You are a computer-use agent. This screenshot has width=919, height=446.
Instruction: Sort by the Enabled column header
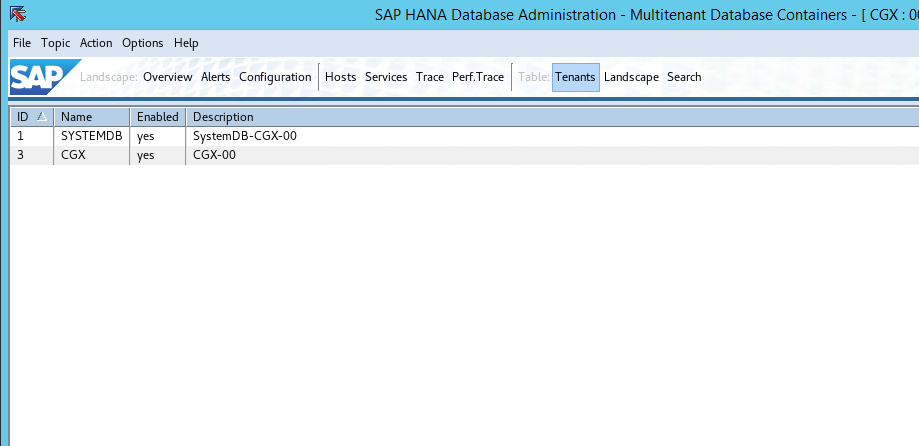(x=158, y=117)
